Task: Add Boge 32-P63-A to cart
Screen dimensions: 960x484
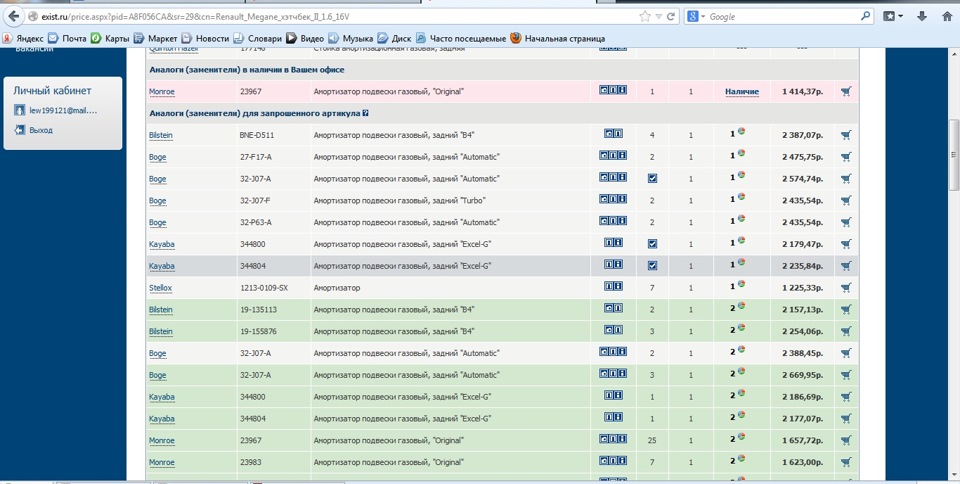Action: pyautogui.click(x=846, y=222)
